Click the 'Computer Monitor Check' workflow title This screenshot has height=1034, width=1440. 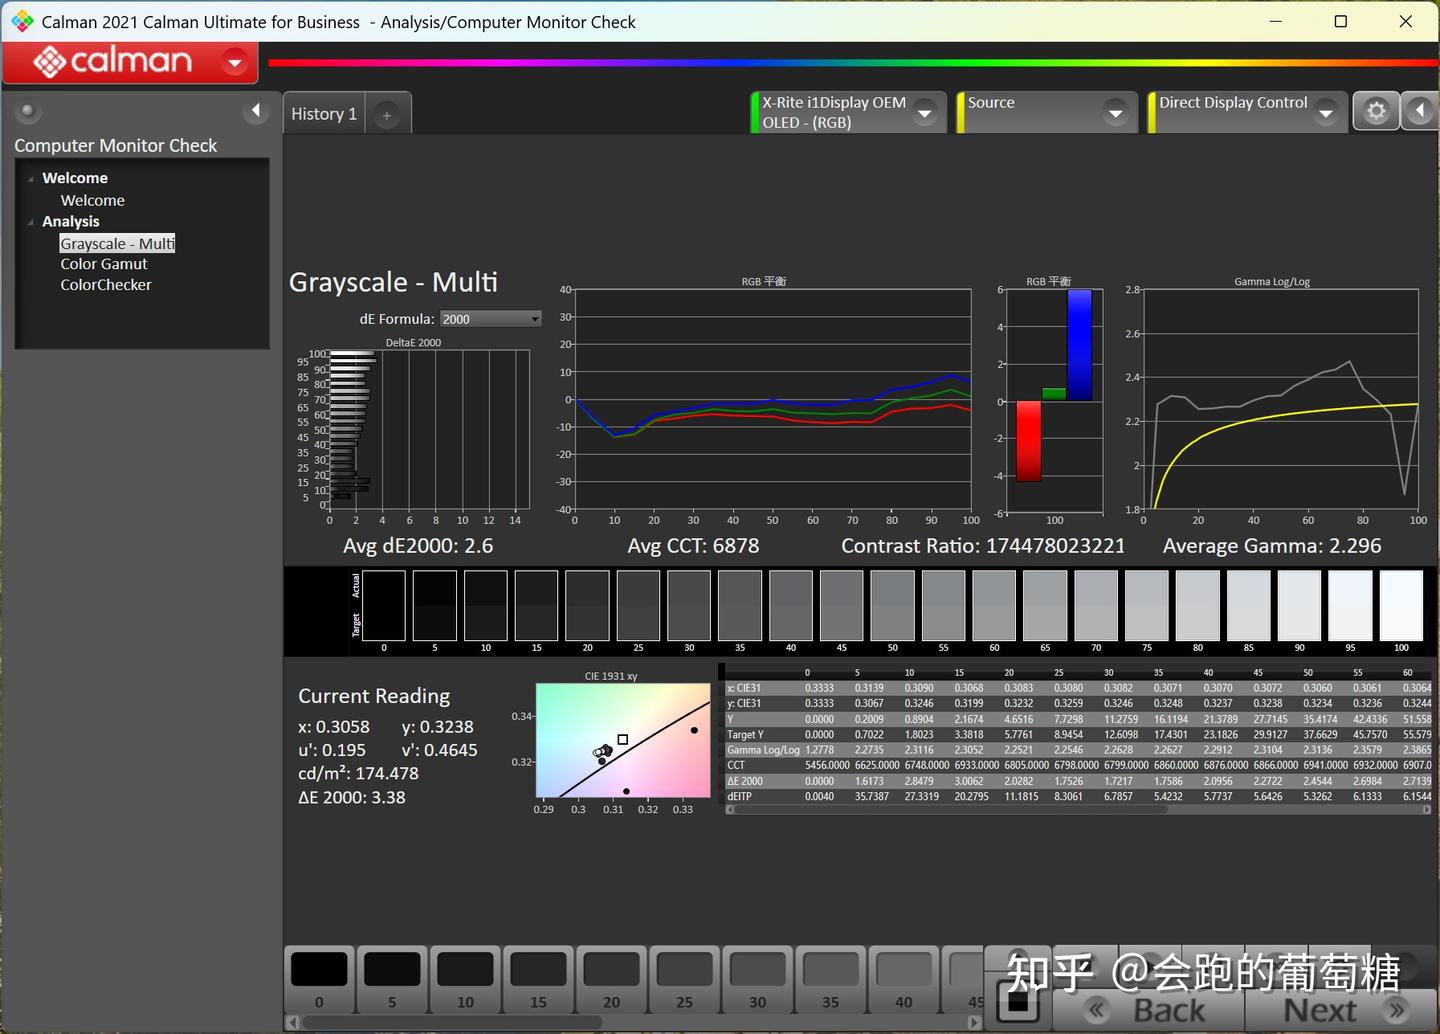click(x=115, y=146)
